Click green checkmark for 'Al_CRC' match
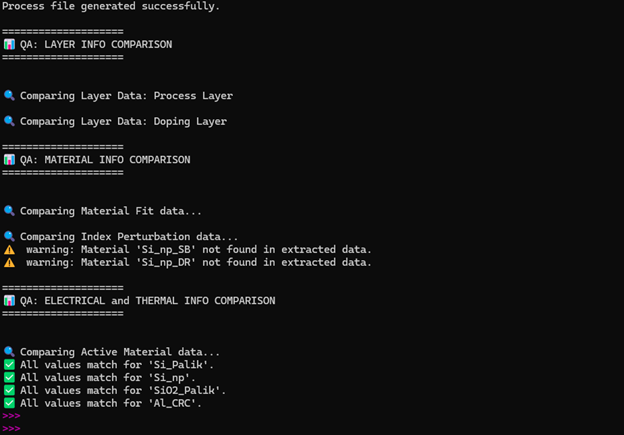Image resolution: width=624 pixels, height=435 pixels. [x=9, y=403]
